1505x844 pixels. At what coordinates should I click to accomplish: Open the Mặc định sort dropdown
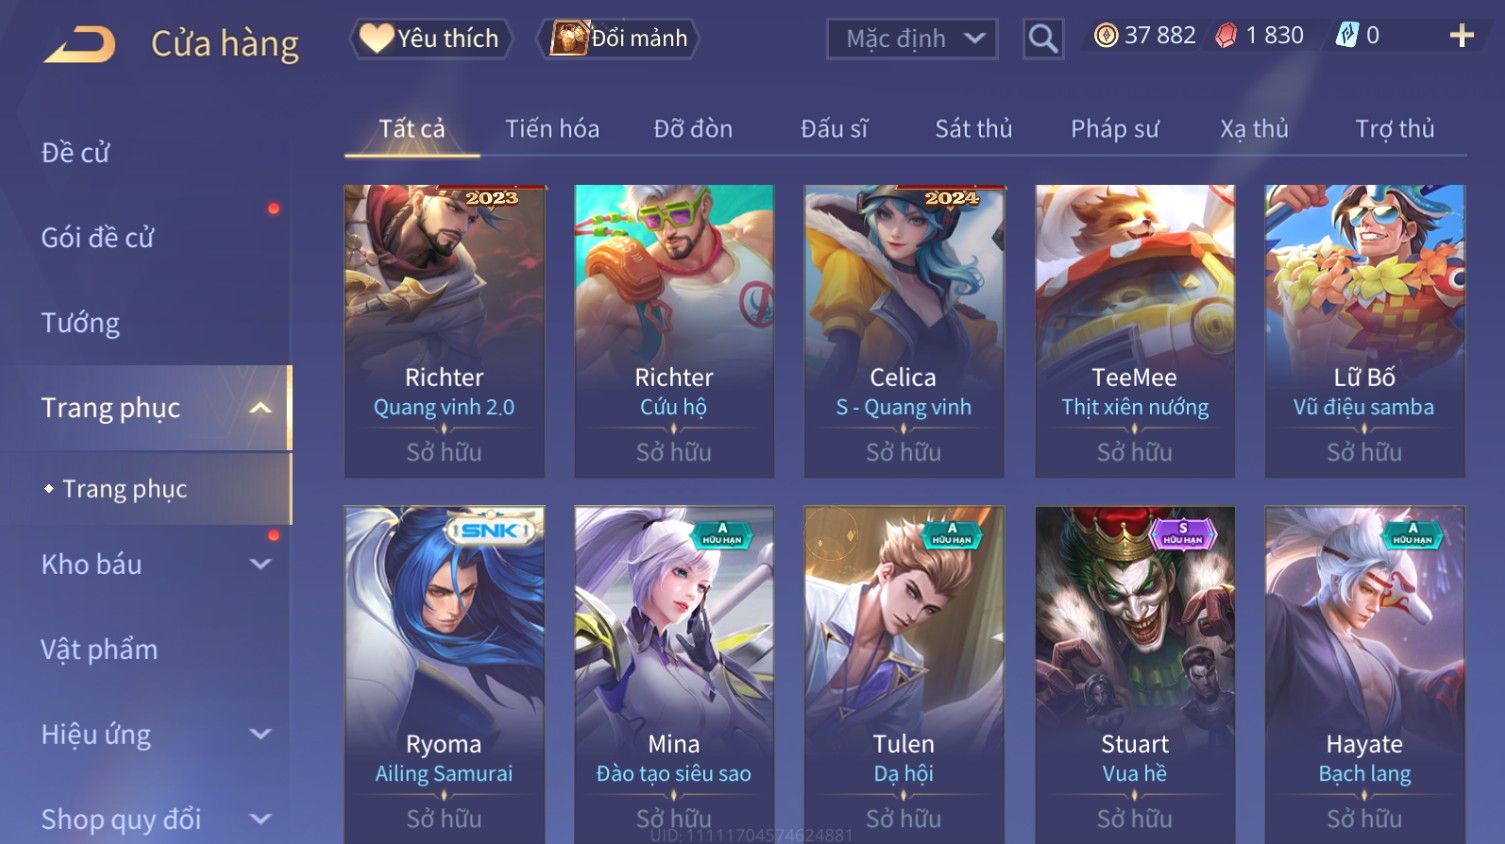pos(912,39)
